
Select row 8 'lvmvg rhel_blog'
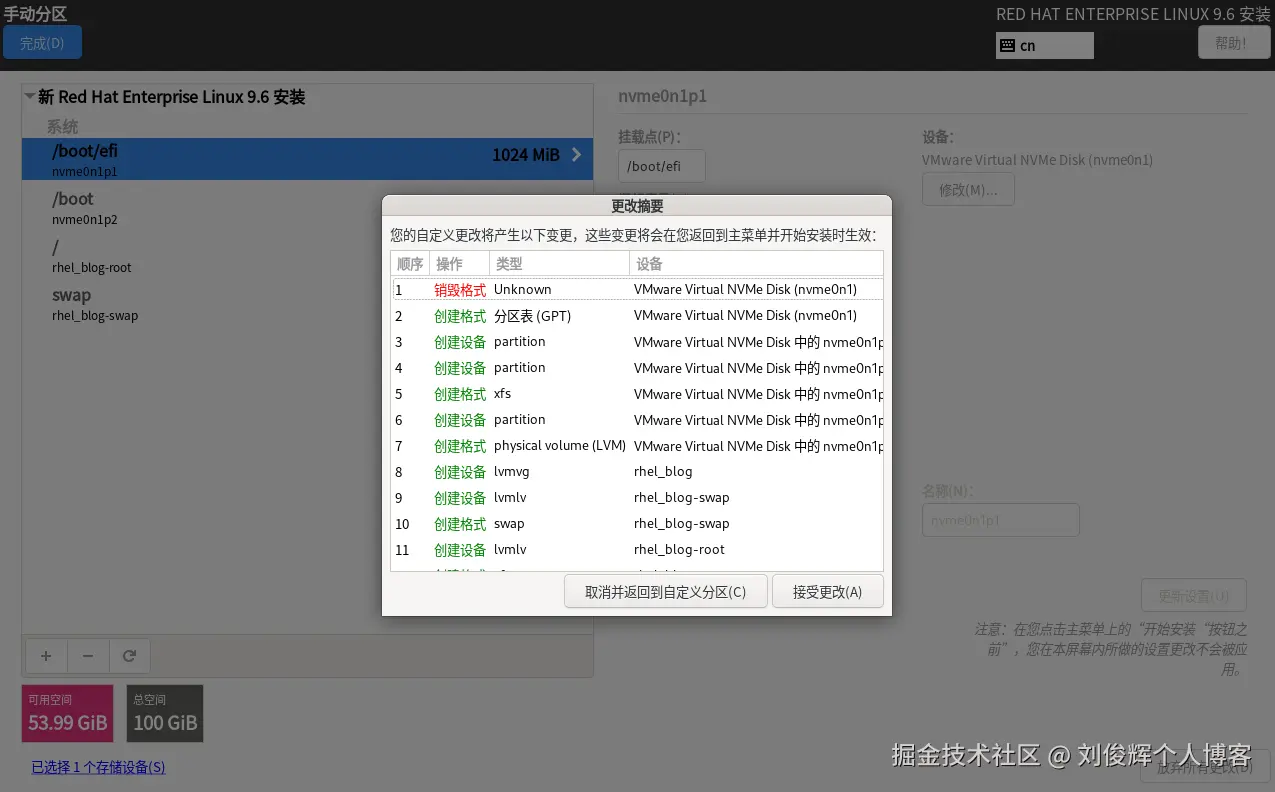(637, 471)
